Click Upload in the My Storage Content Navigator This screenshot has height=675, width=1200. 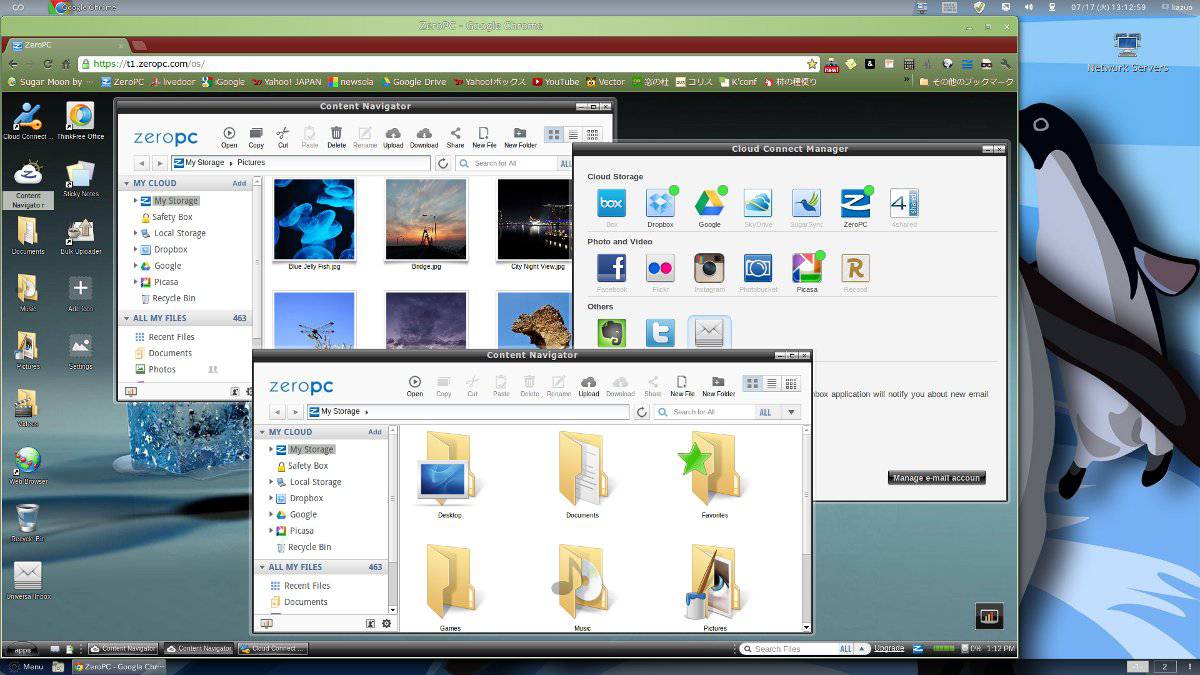click(x=589, y=386)
